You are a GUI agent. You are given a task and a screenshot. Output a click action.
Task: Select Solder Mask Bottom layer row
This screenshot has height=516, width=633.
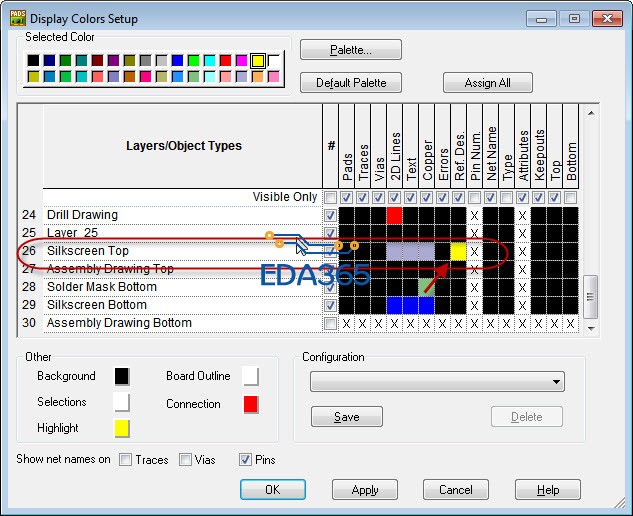coord(182,287)
